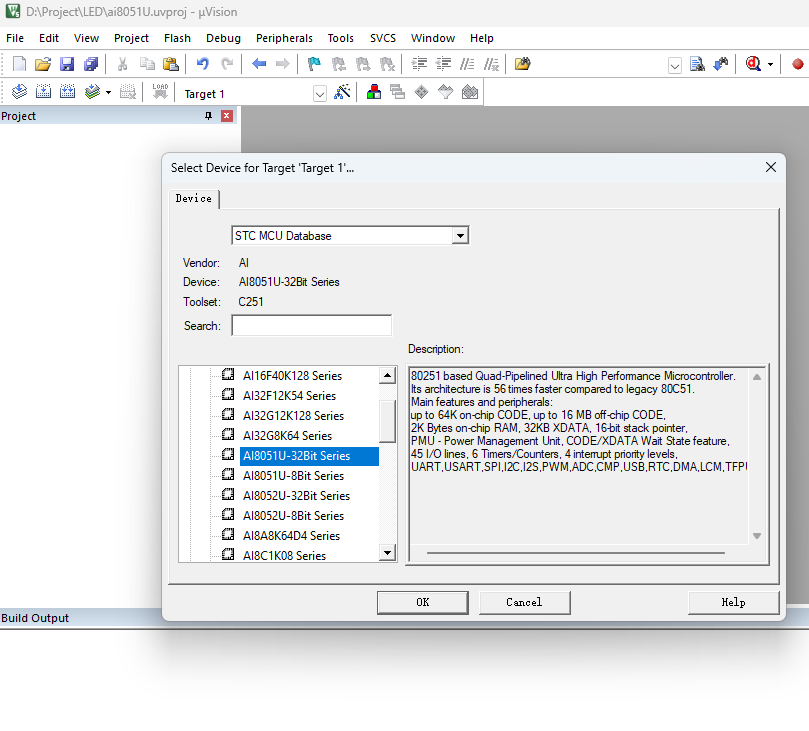Click the Description horizontal scrollbar
Screen dimensions: 809x731
[576, 553]
